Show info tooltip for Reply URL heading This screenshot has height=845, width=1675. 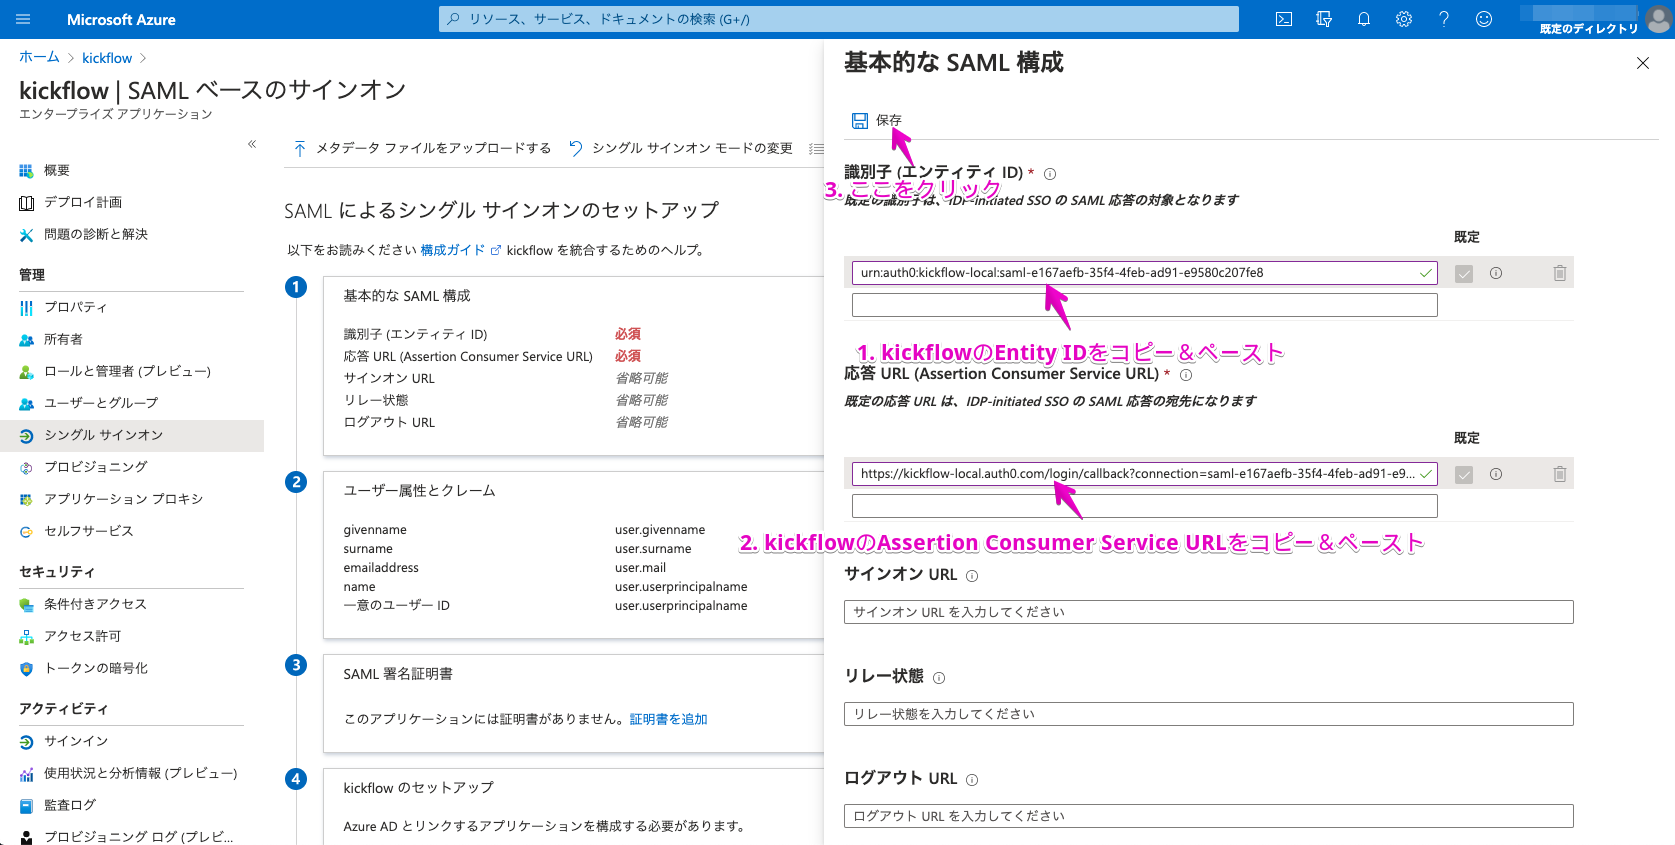(x=1186, y=375)
